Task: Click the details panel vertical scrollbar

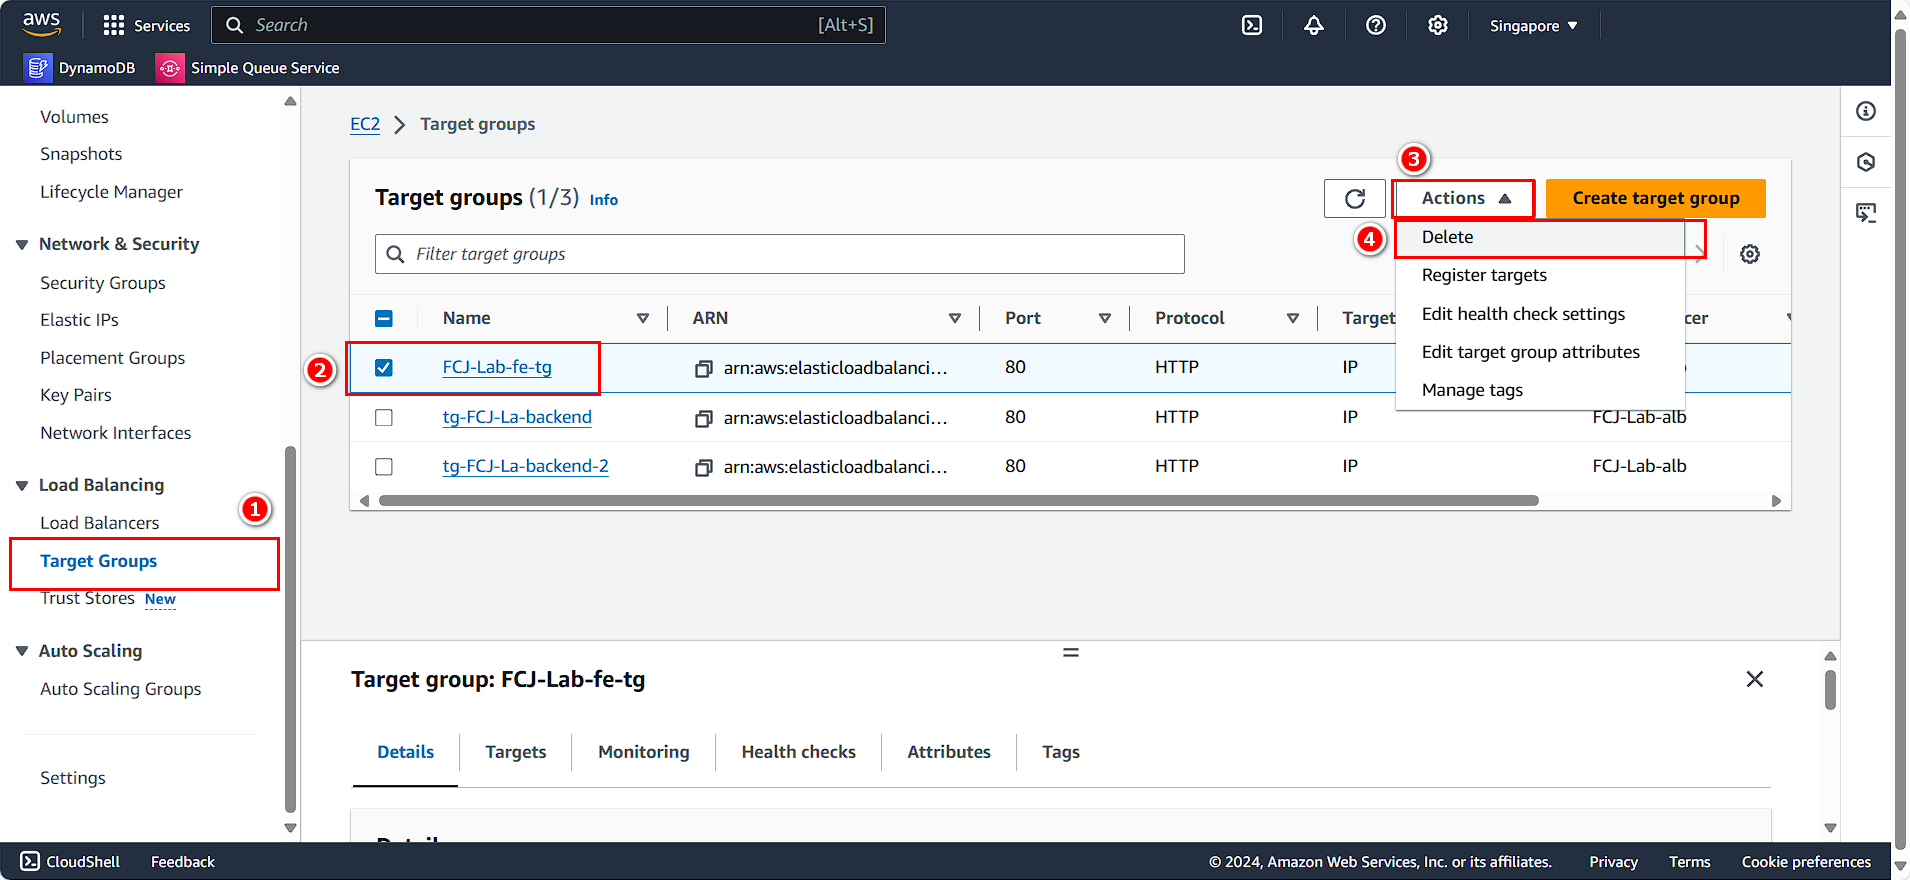Action: click(x=1830, y=690)
